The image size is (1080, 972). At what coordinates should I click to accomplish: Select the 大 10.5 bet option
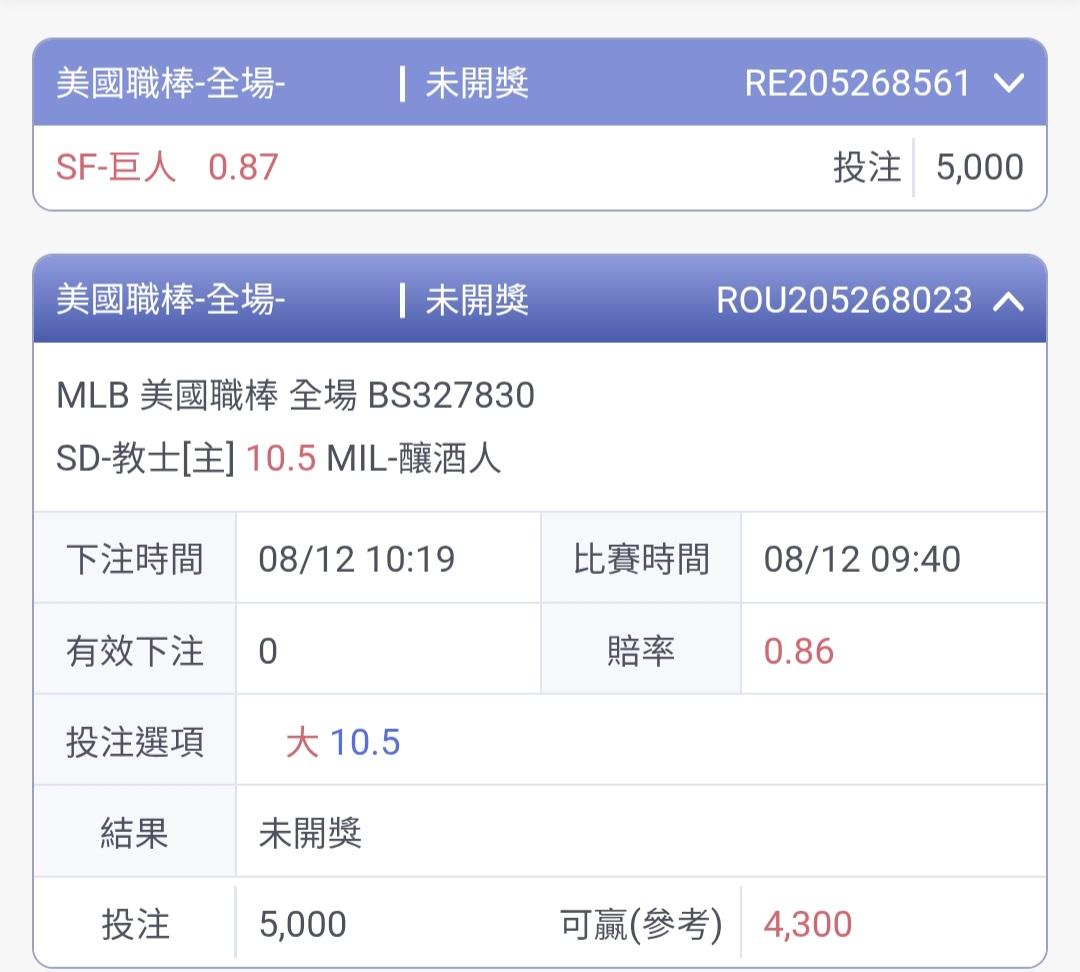coord(343,743)
